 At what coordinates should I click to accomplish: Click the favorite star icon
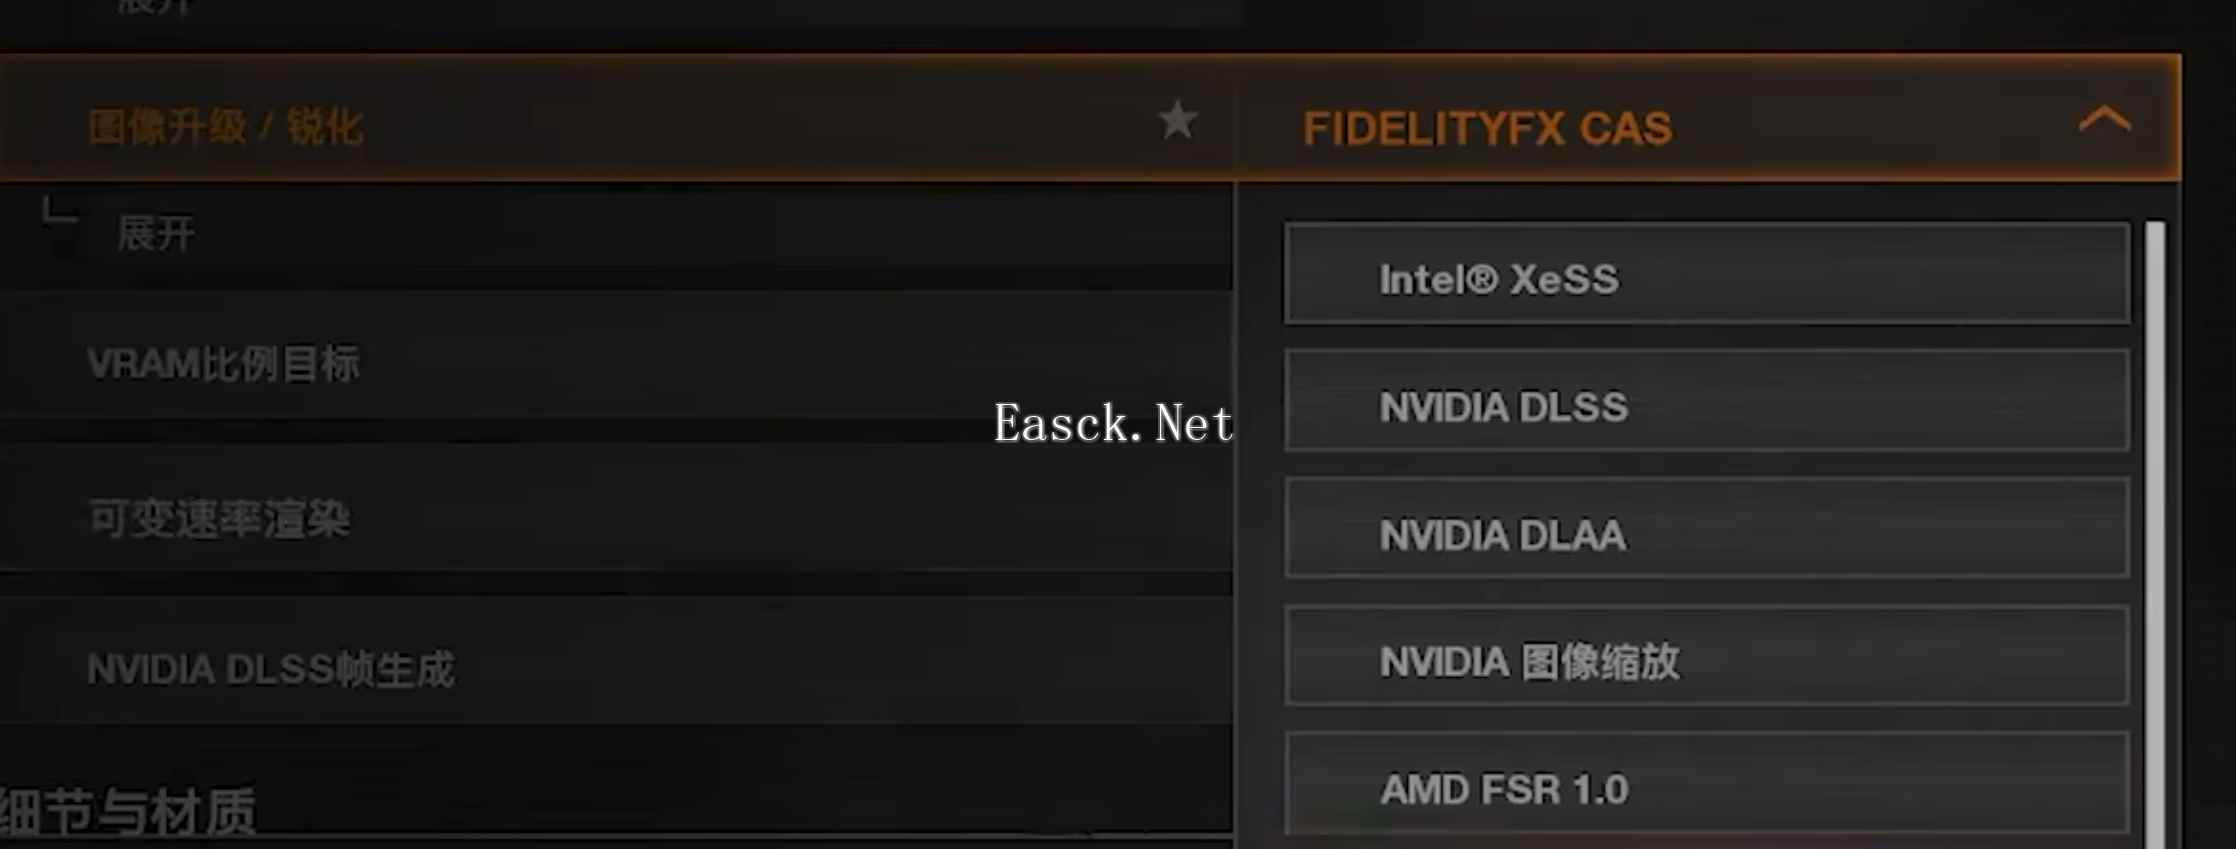point(1177,121)
